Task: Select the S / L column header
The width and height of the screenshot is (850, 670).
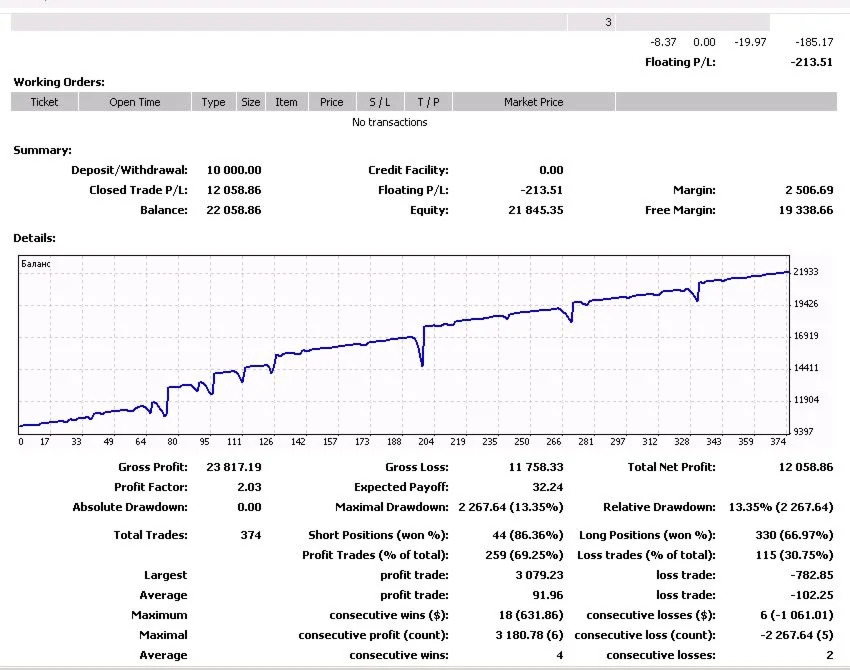Action: (380, 102)
